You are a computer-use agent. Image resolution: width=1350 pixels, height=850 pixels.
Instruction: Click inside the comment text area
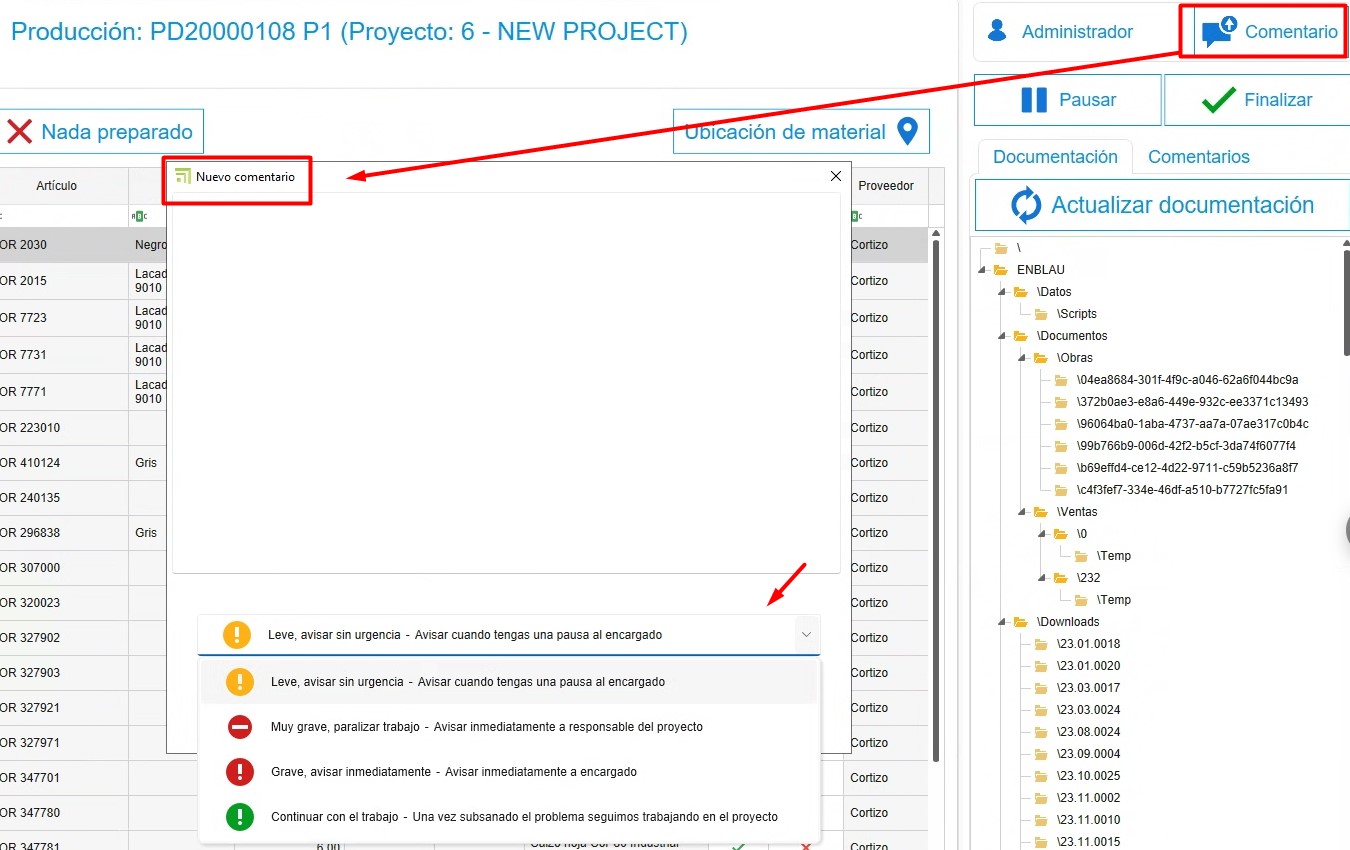[506, 382]
